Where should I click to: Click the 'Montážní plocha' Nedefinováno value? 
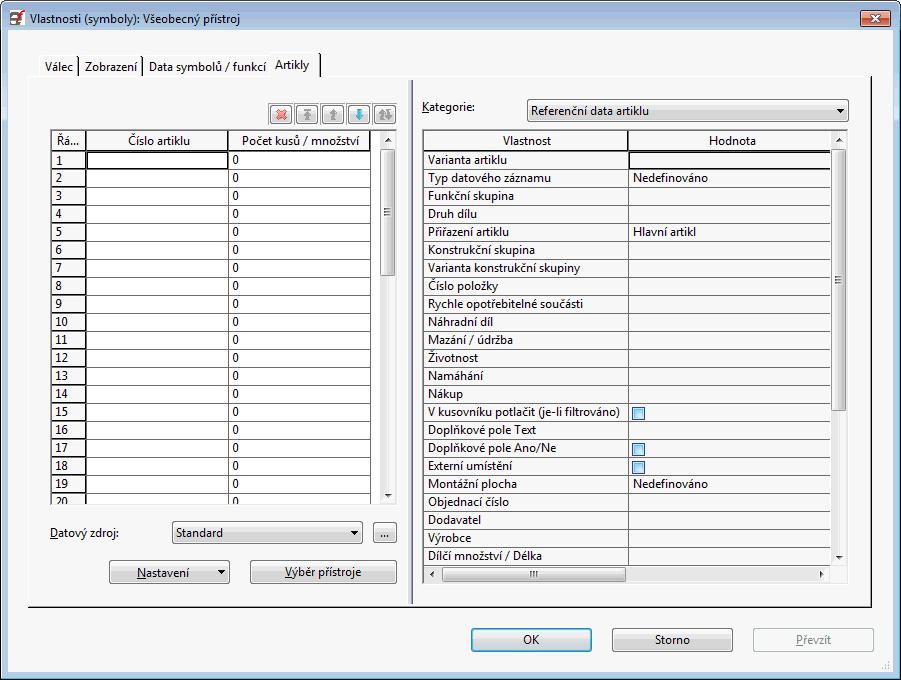click(x=670, y=484)
